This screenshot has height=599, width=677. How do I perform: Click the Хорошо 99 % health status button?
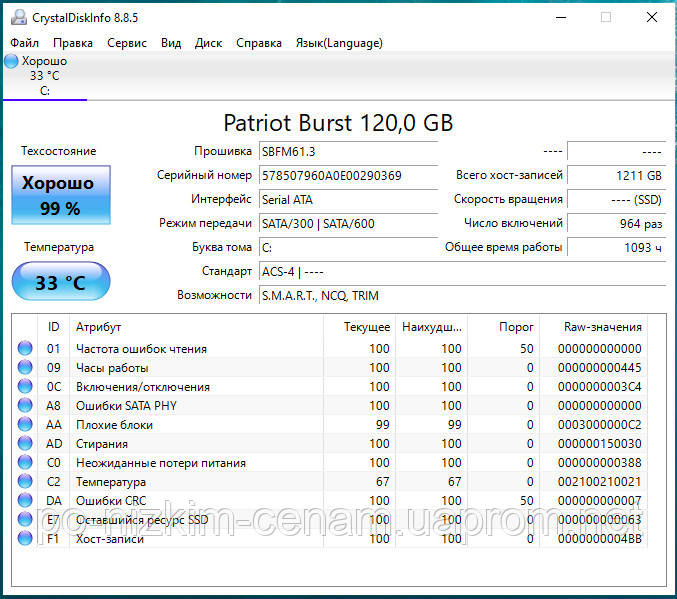(61, 195)
